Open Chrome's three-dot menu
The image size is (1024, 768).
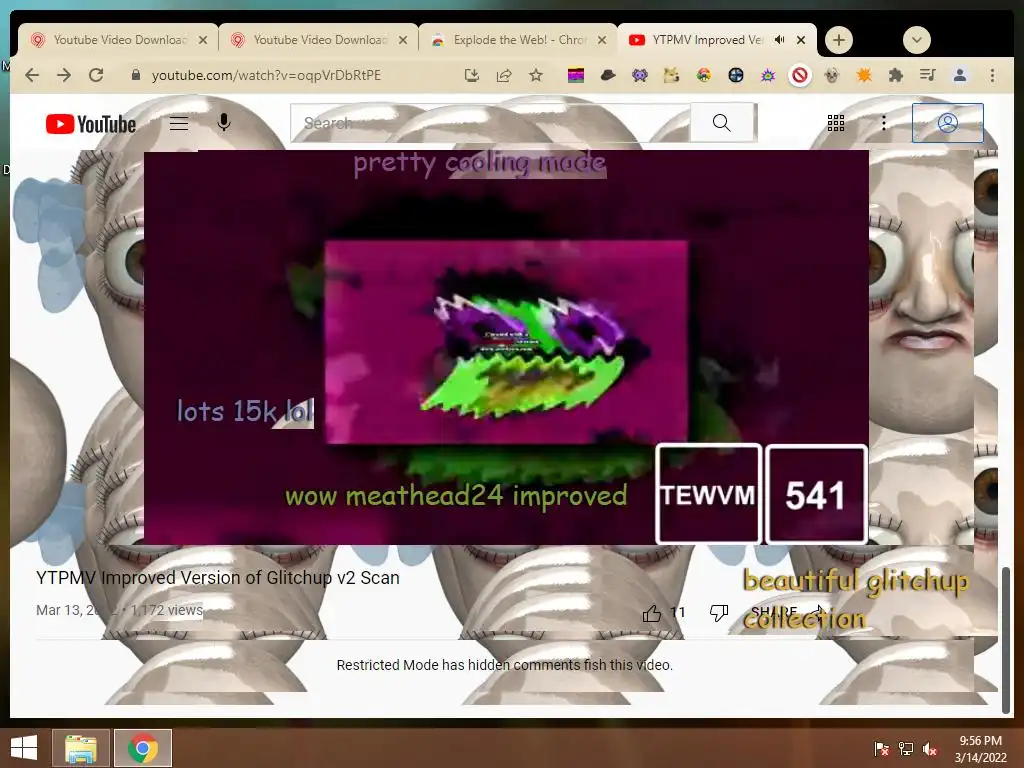[992, 76]
